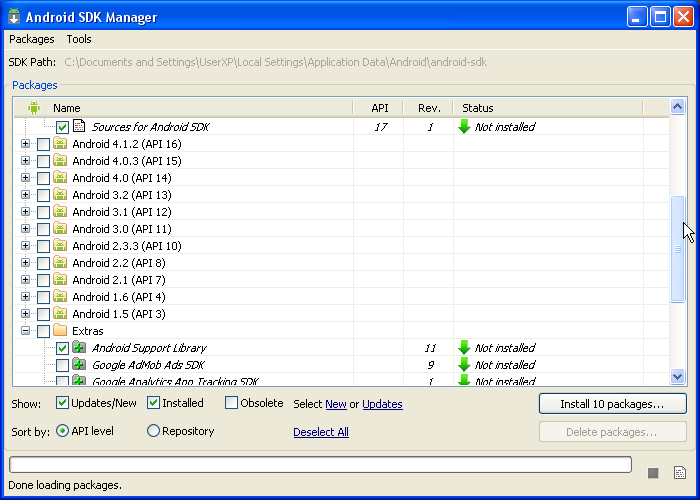The width and height of the screenshot is (700, 500).
Task: Click the Android 3.1 (API 12) folder icon
Action: pos(60,211)
